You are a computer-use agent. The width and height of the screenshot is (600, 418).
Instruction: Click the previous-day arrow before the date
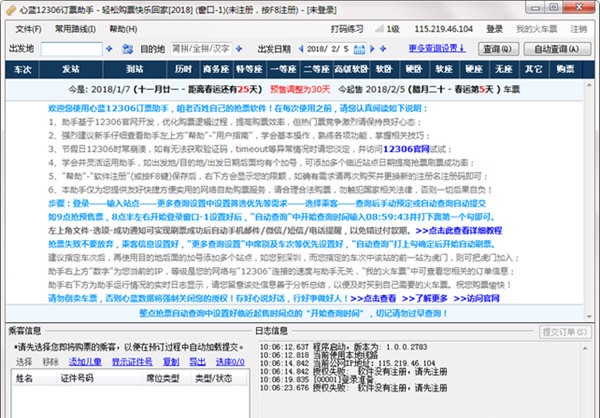point(301,49)
